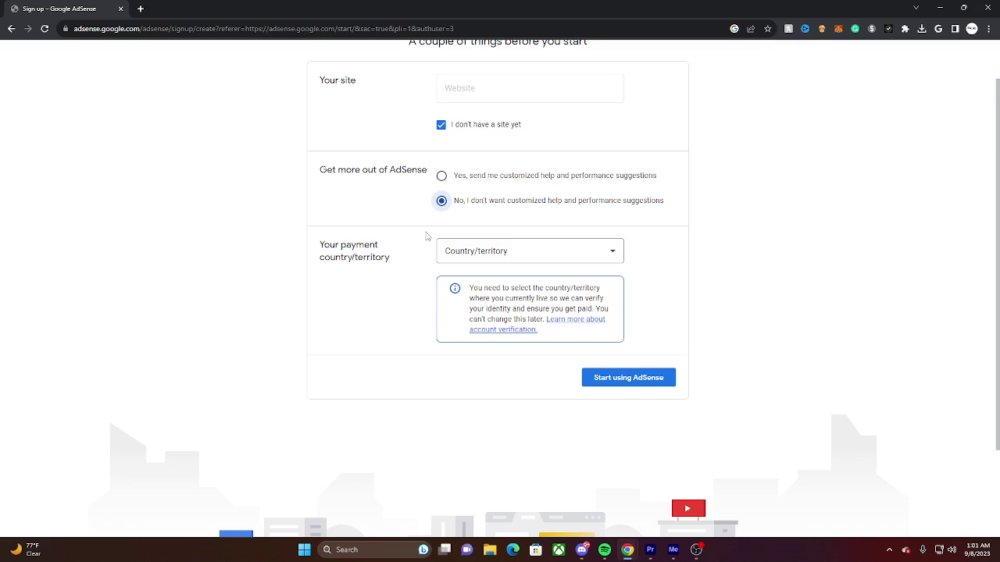
Task: Open the Country/territory dropdown
Action: coord(530,251)
